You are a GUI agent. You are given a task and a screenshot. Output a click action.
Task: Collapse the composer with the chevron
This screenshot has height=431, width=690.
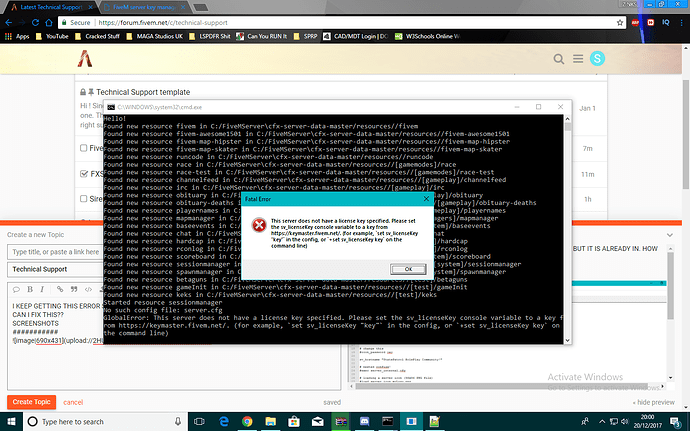click(670, 235)
